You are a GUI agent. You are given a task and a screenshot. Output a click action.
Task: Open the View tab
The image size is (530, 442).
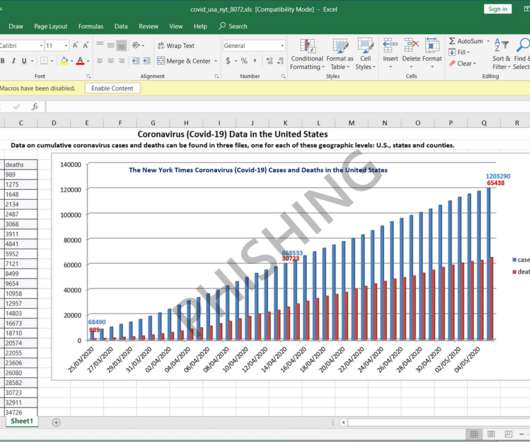point(176,26)
